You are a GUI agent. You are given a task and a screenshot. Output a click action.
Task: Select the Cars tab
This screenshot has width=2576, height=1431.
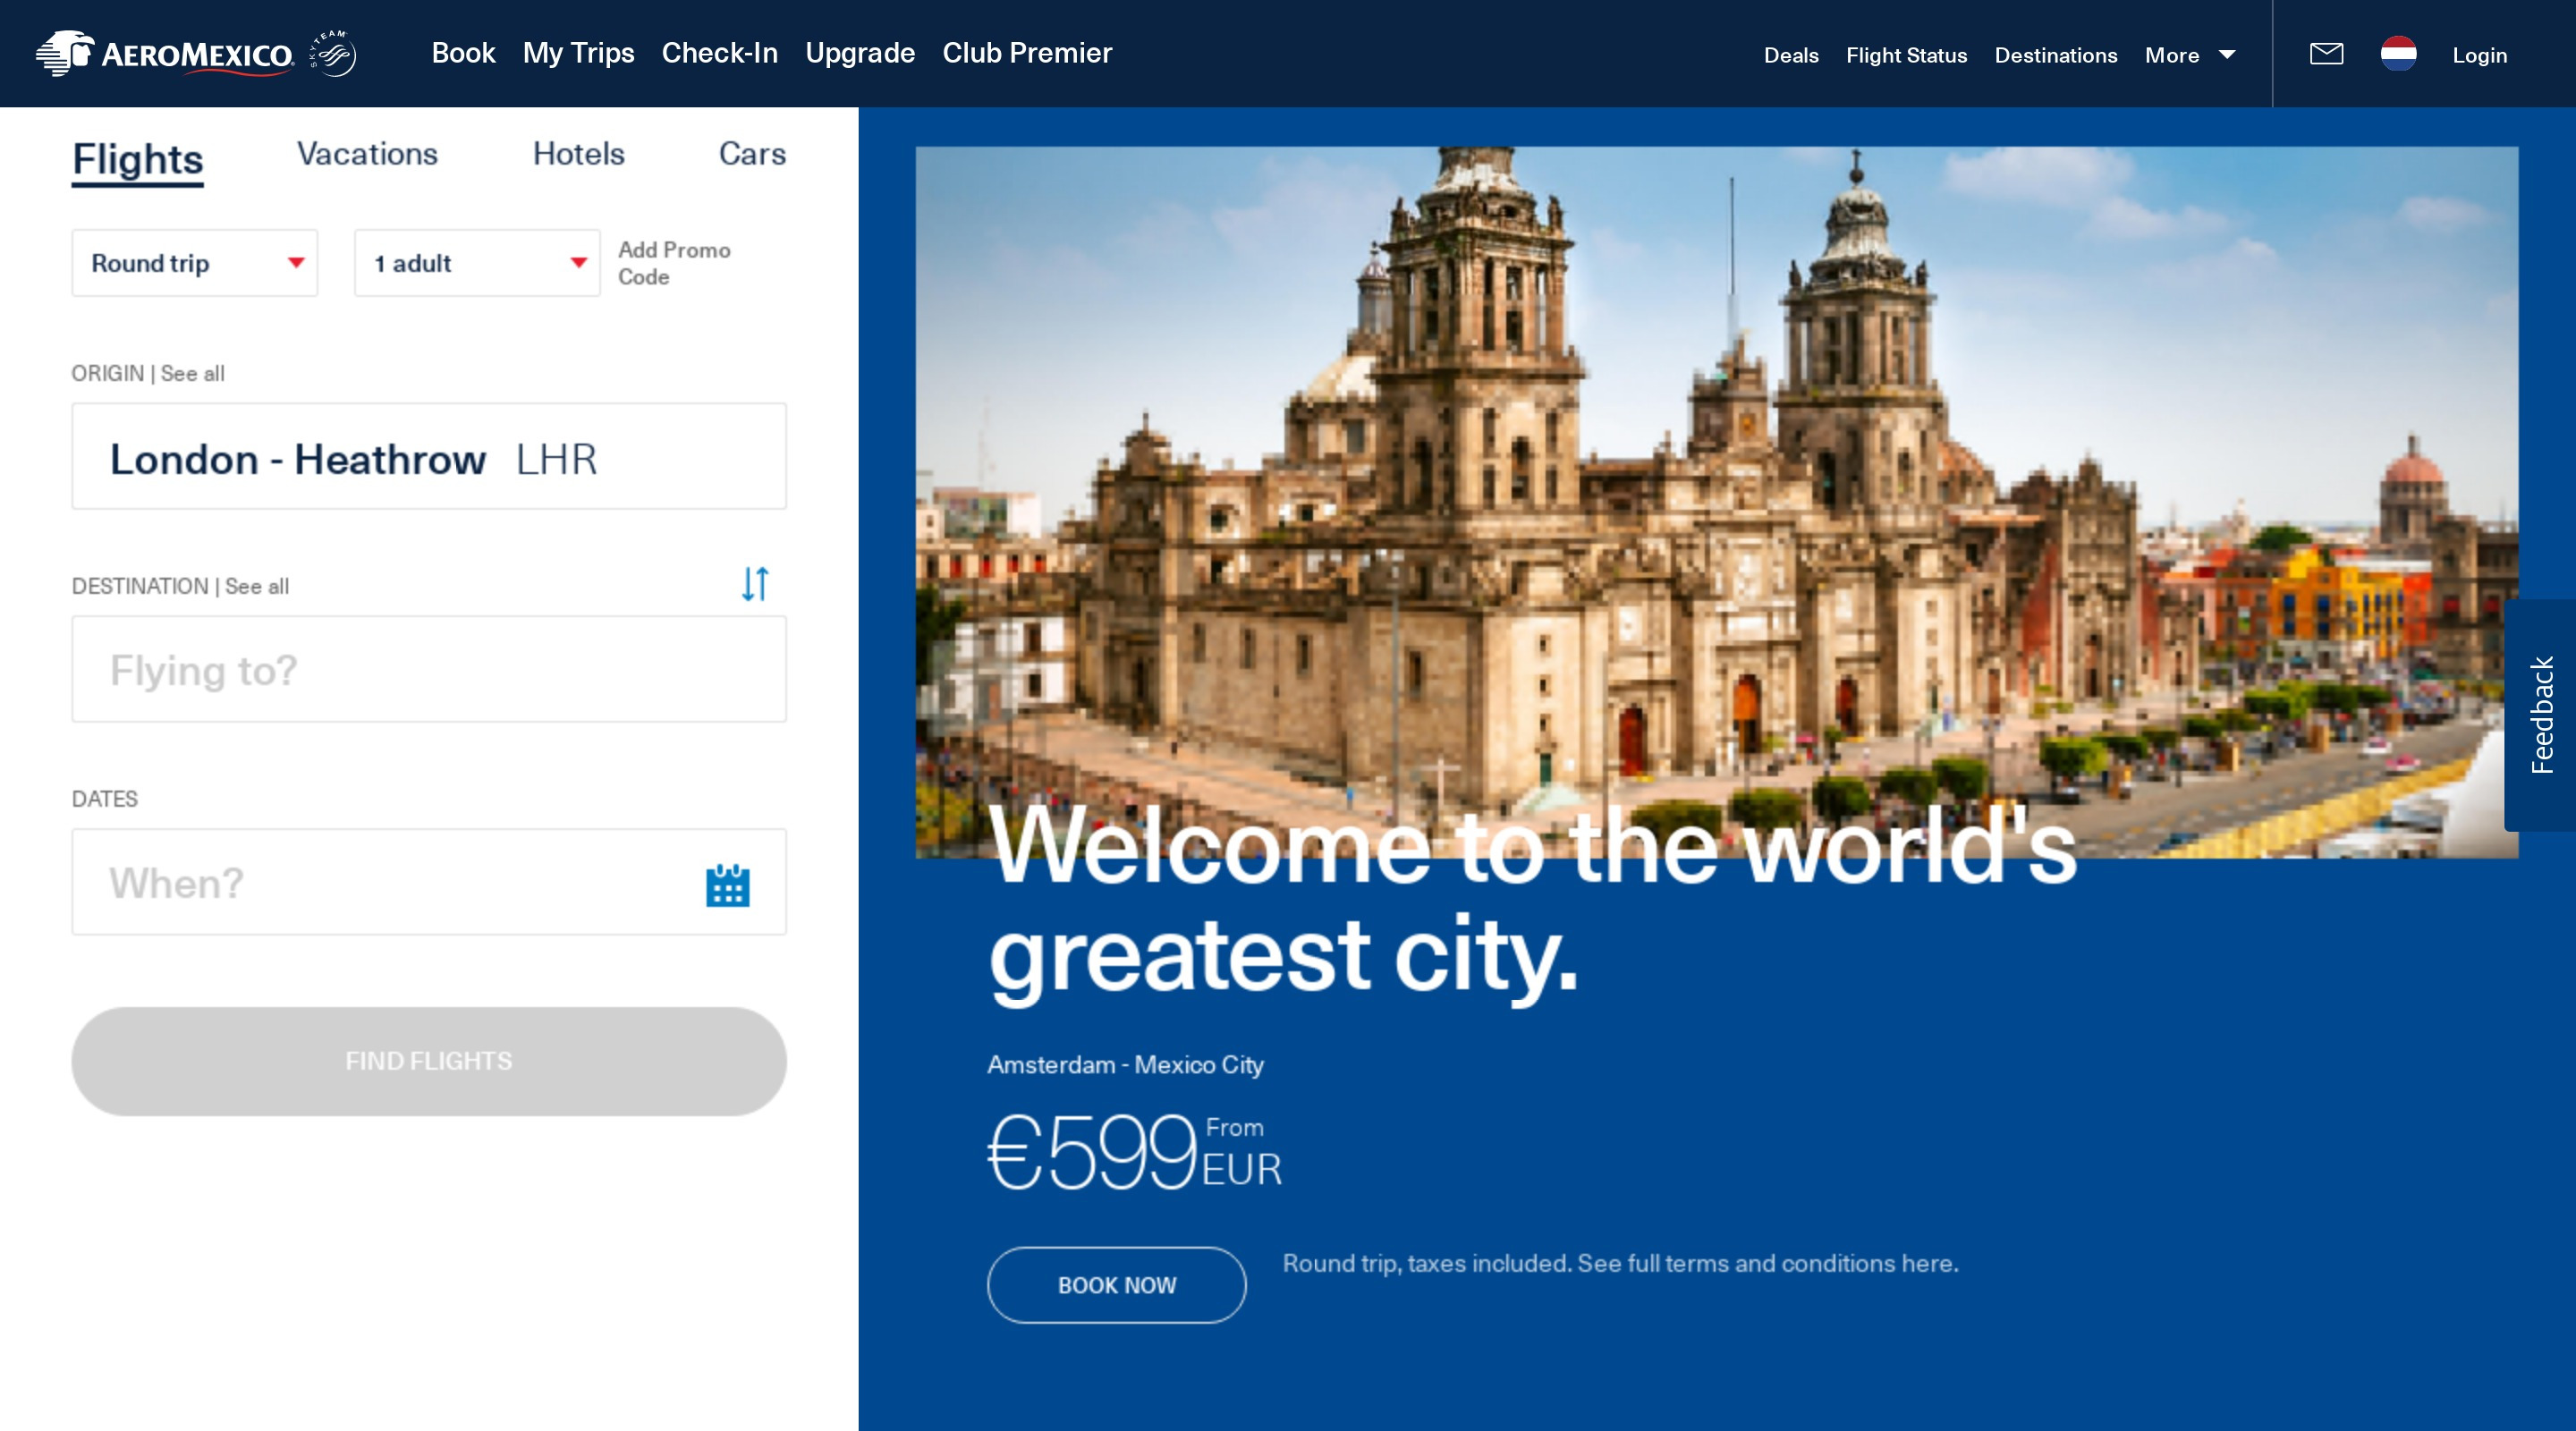752,154
